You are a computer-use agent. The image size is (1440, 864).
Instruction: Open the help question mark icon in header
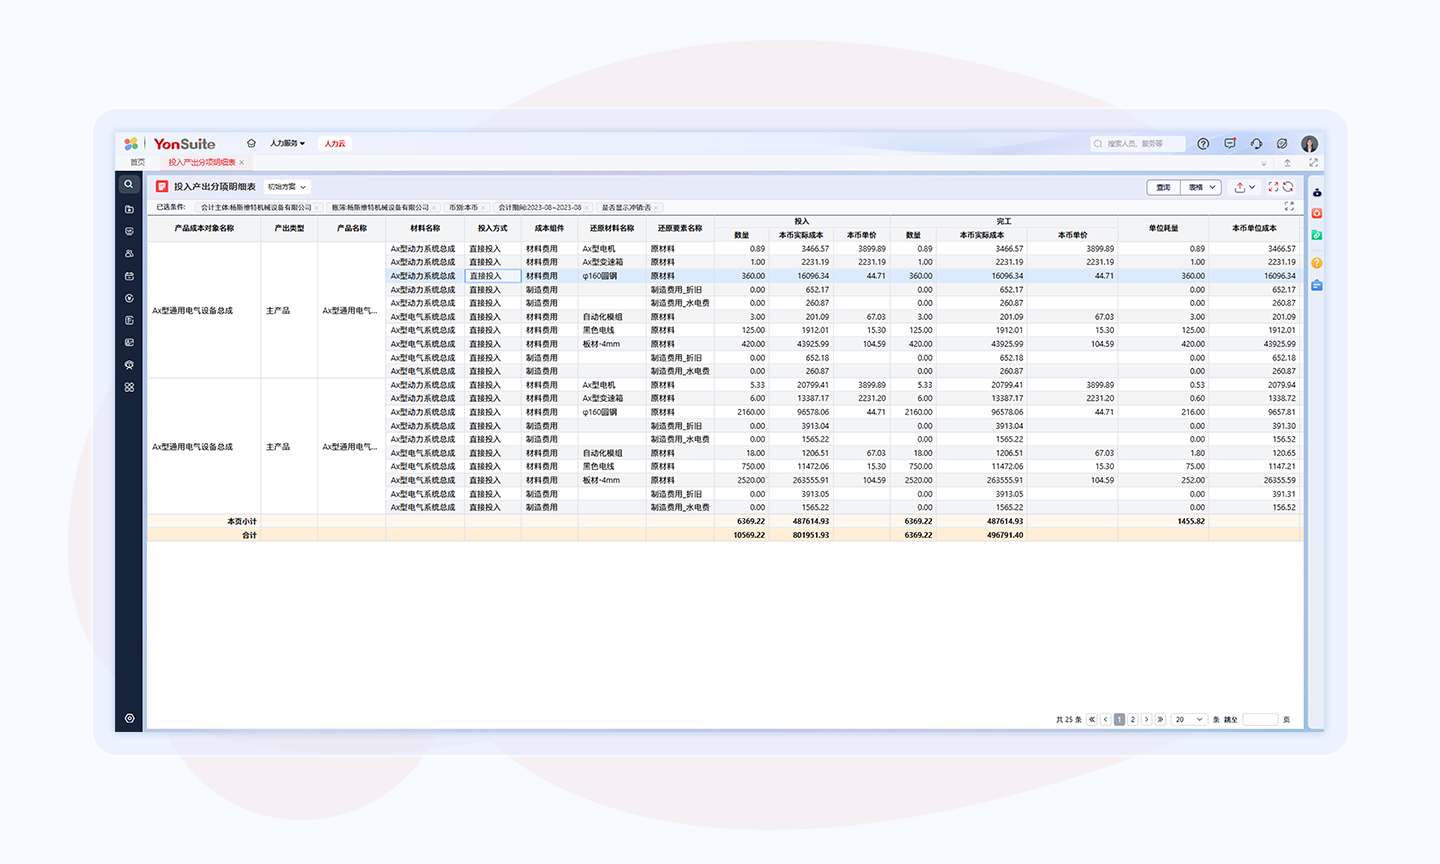(1203, 144)
